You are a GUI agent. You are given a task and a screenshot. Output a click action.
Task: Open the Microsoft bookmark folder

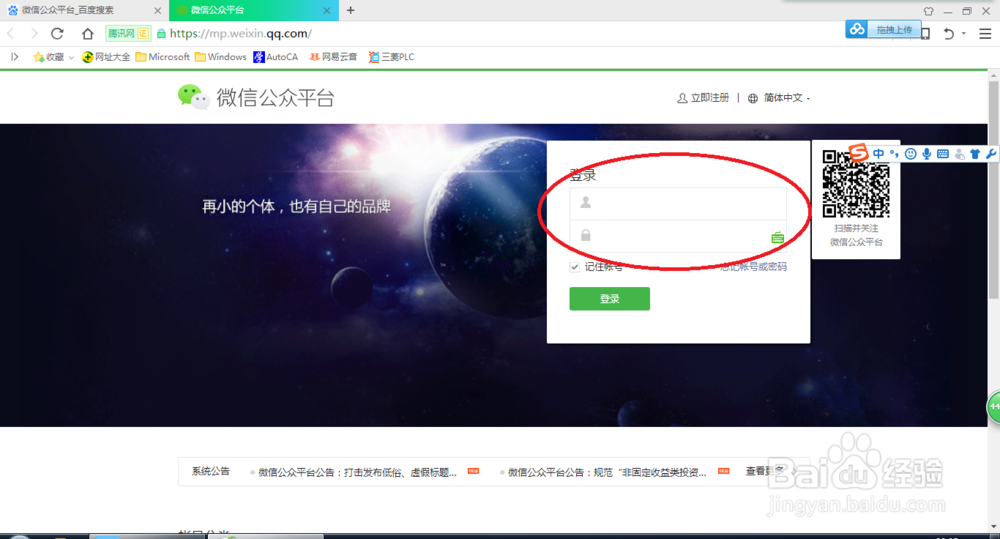163,57
